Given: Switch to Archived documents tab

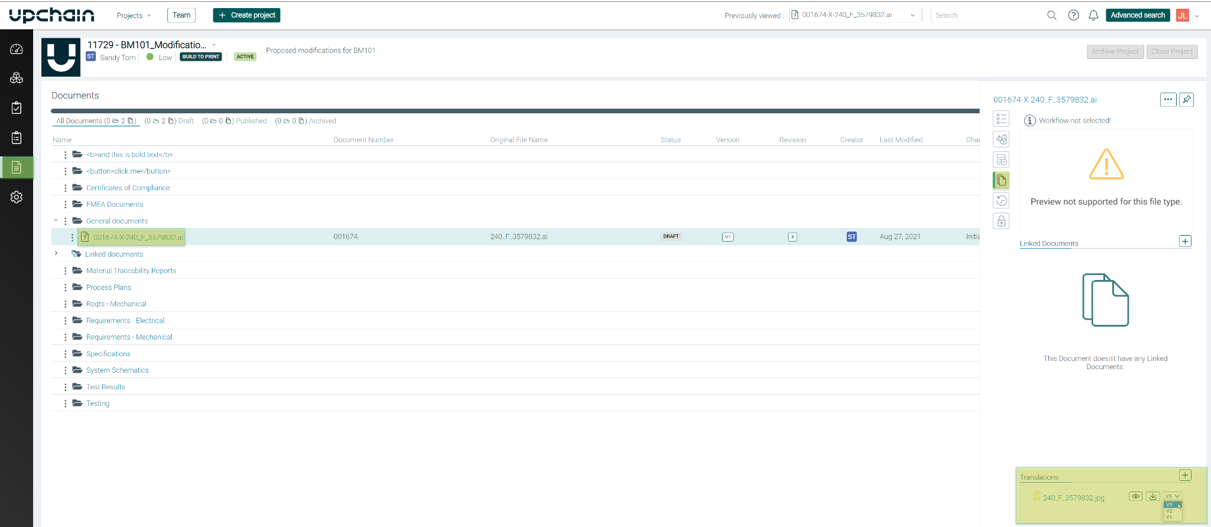Looking at the screenshot, I should [305, 121].
